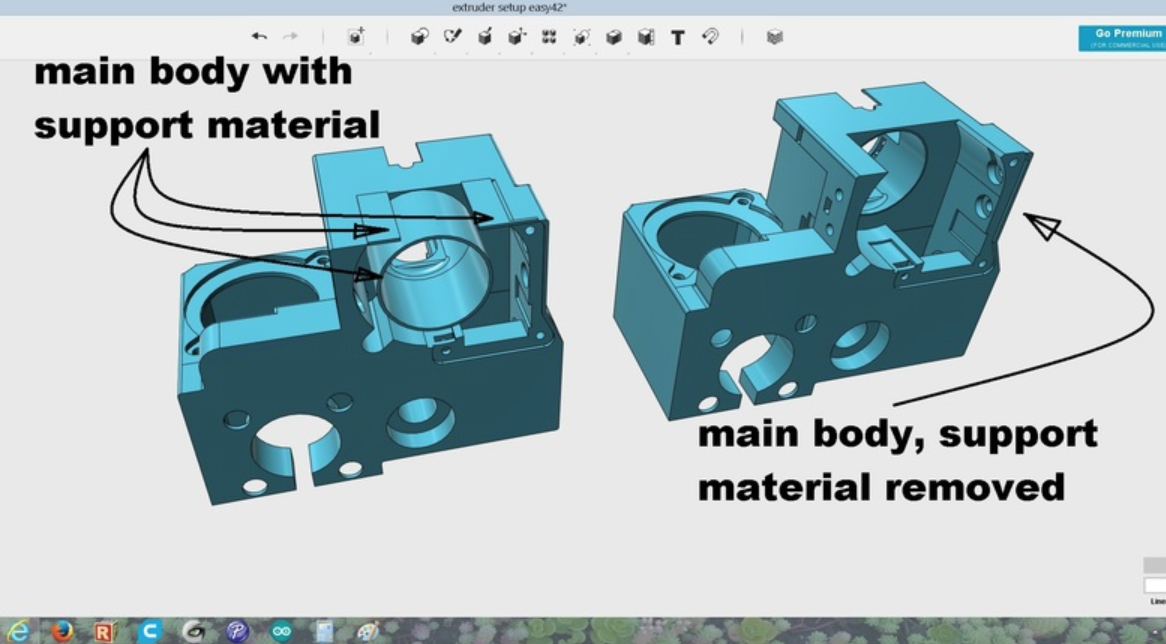
Task: Open the Transform tool menu
Action: coord(356,37)
